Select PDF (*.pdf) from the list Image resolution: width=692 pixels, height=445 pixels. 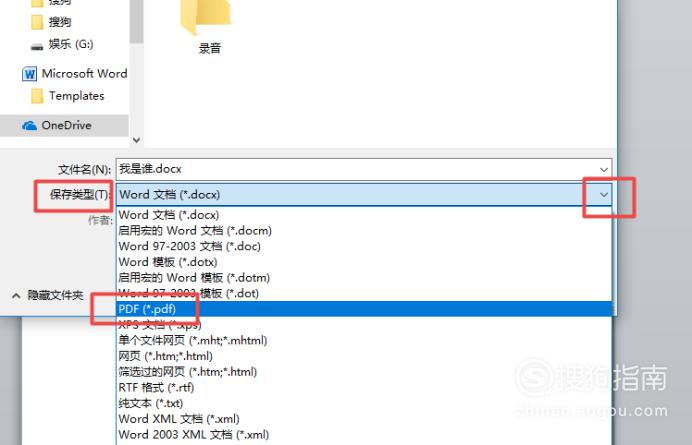pos(364,309)
